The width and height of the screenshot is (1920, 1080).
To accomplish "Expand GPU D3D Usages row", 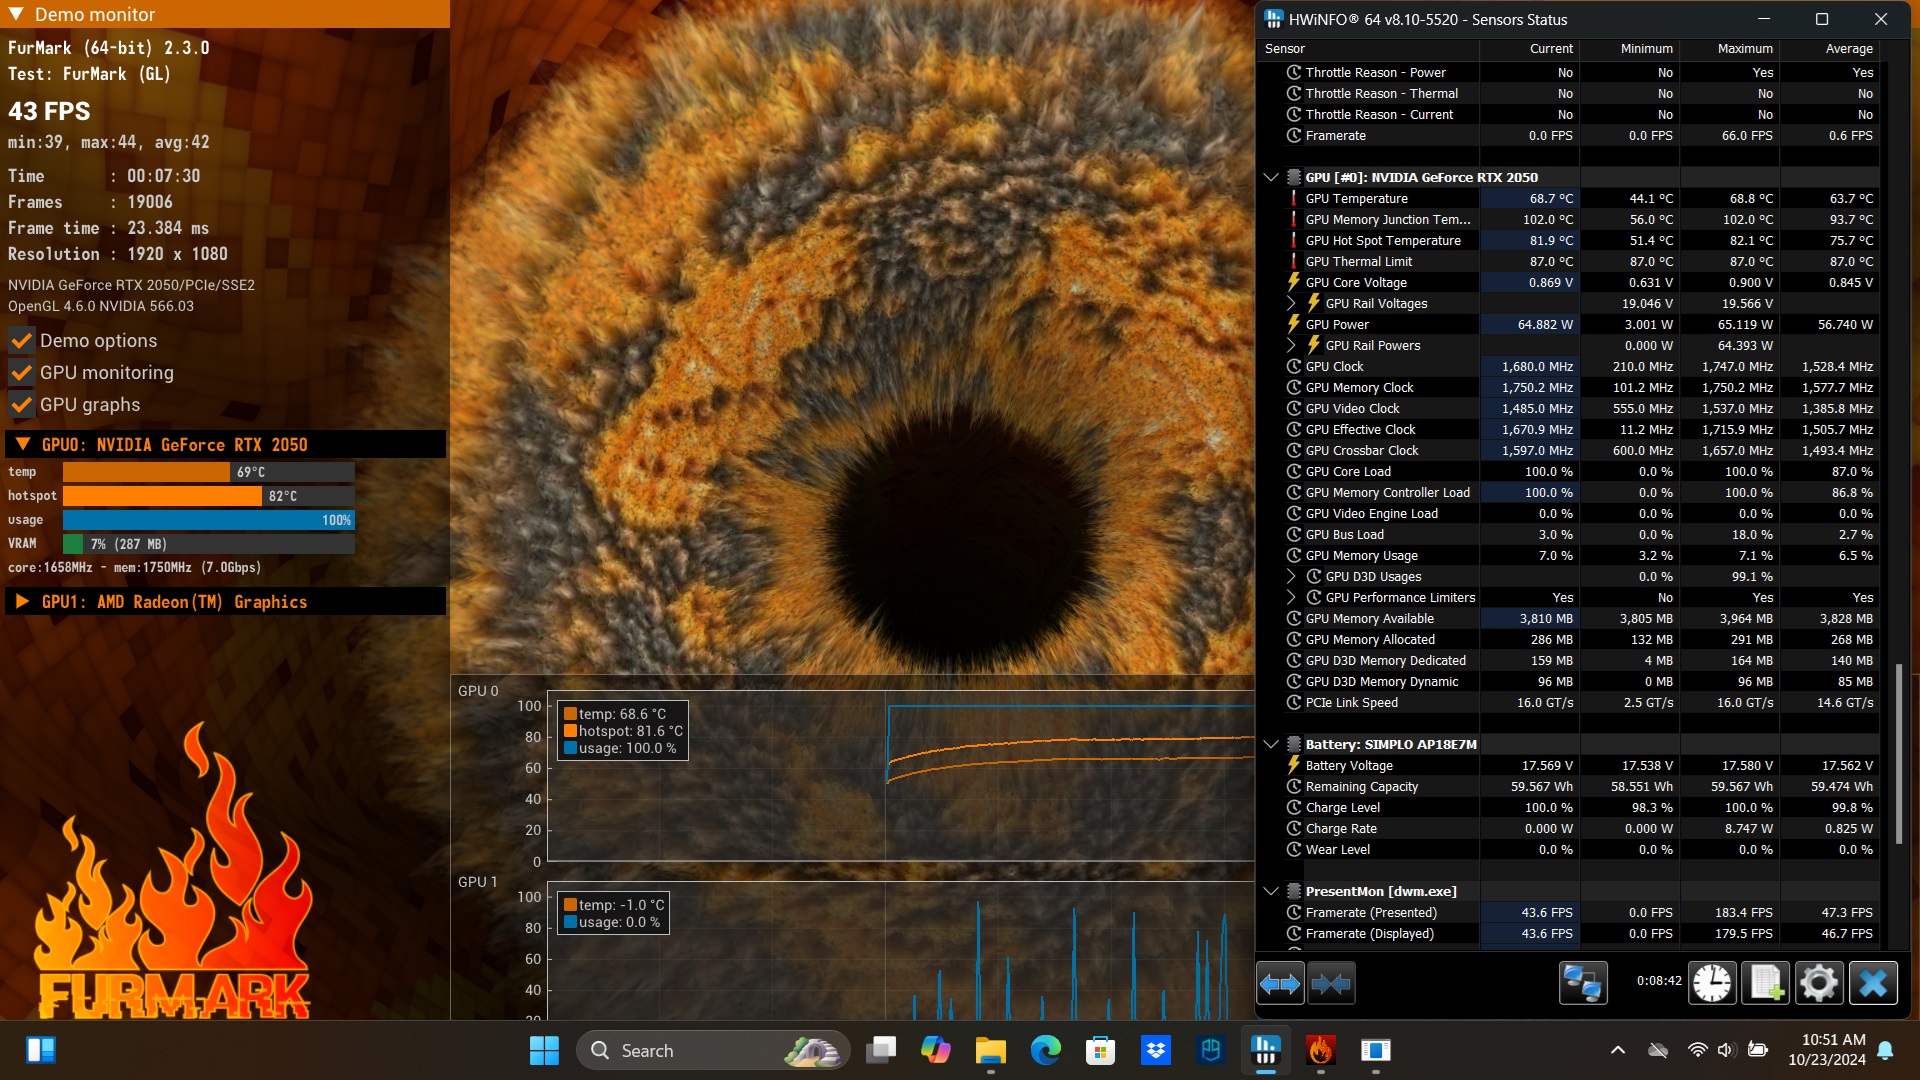I will pos(1291,576).
